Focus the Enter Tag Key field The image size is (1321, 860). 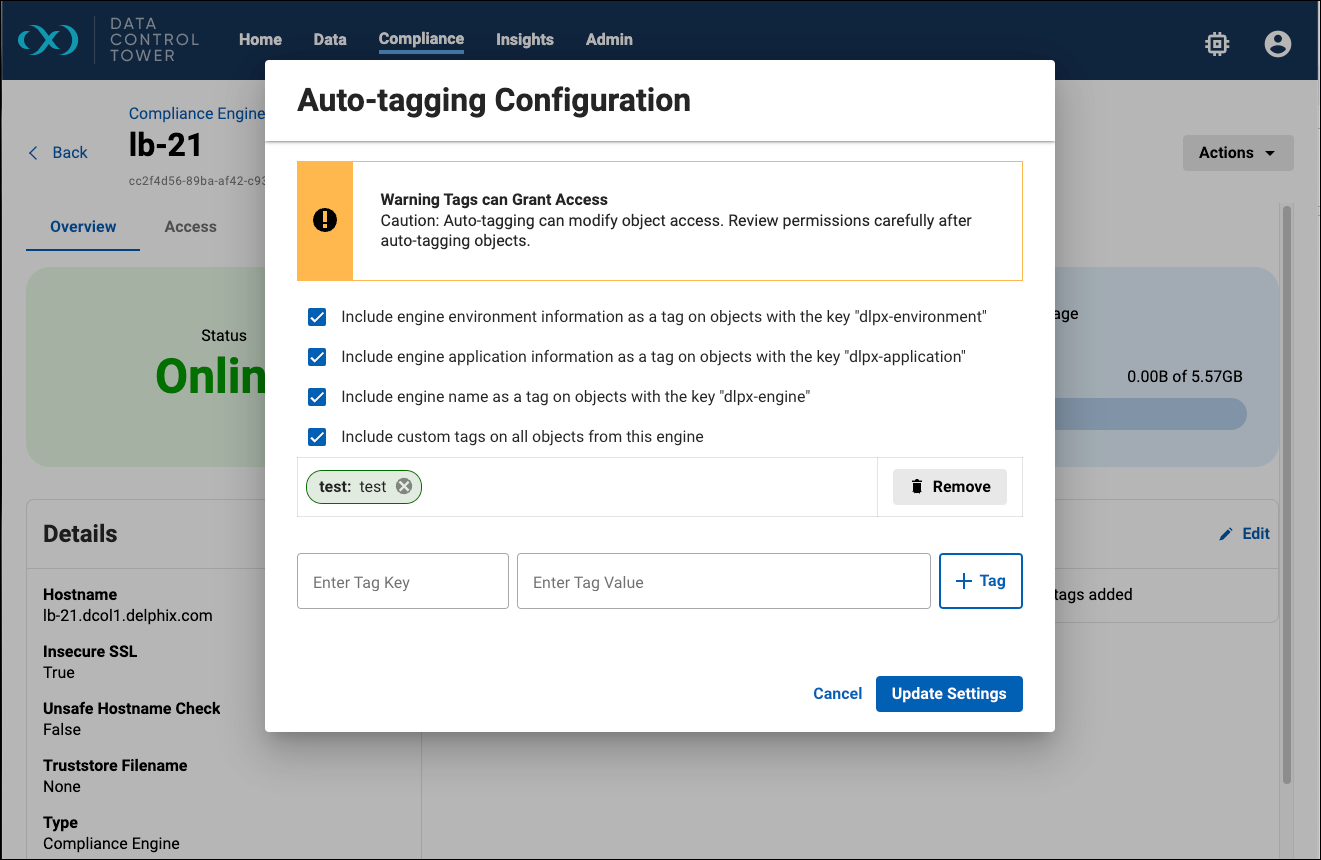point(402,582)
